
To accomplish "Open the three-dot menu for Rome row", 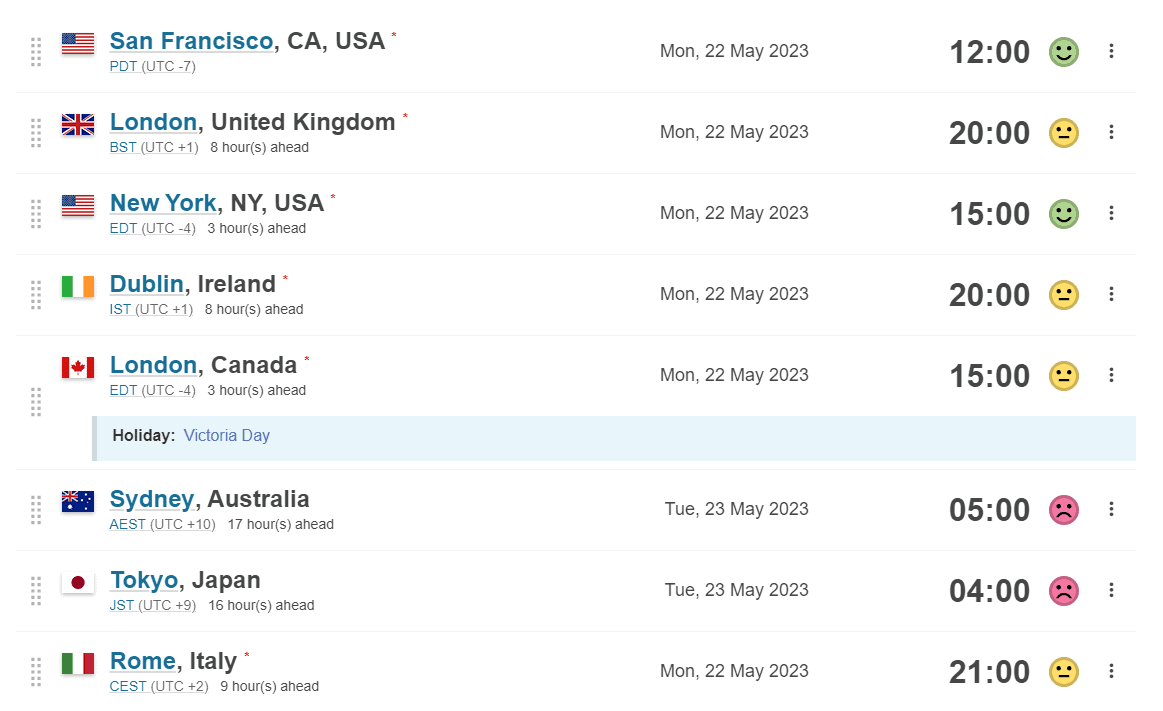I will 1111,671.
